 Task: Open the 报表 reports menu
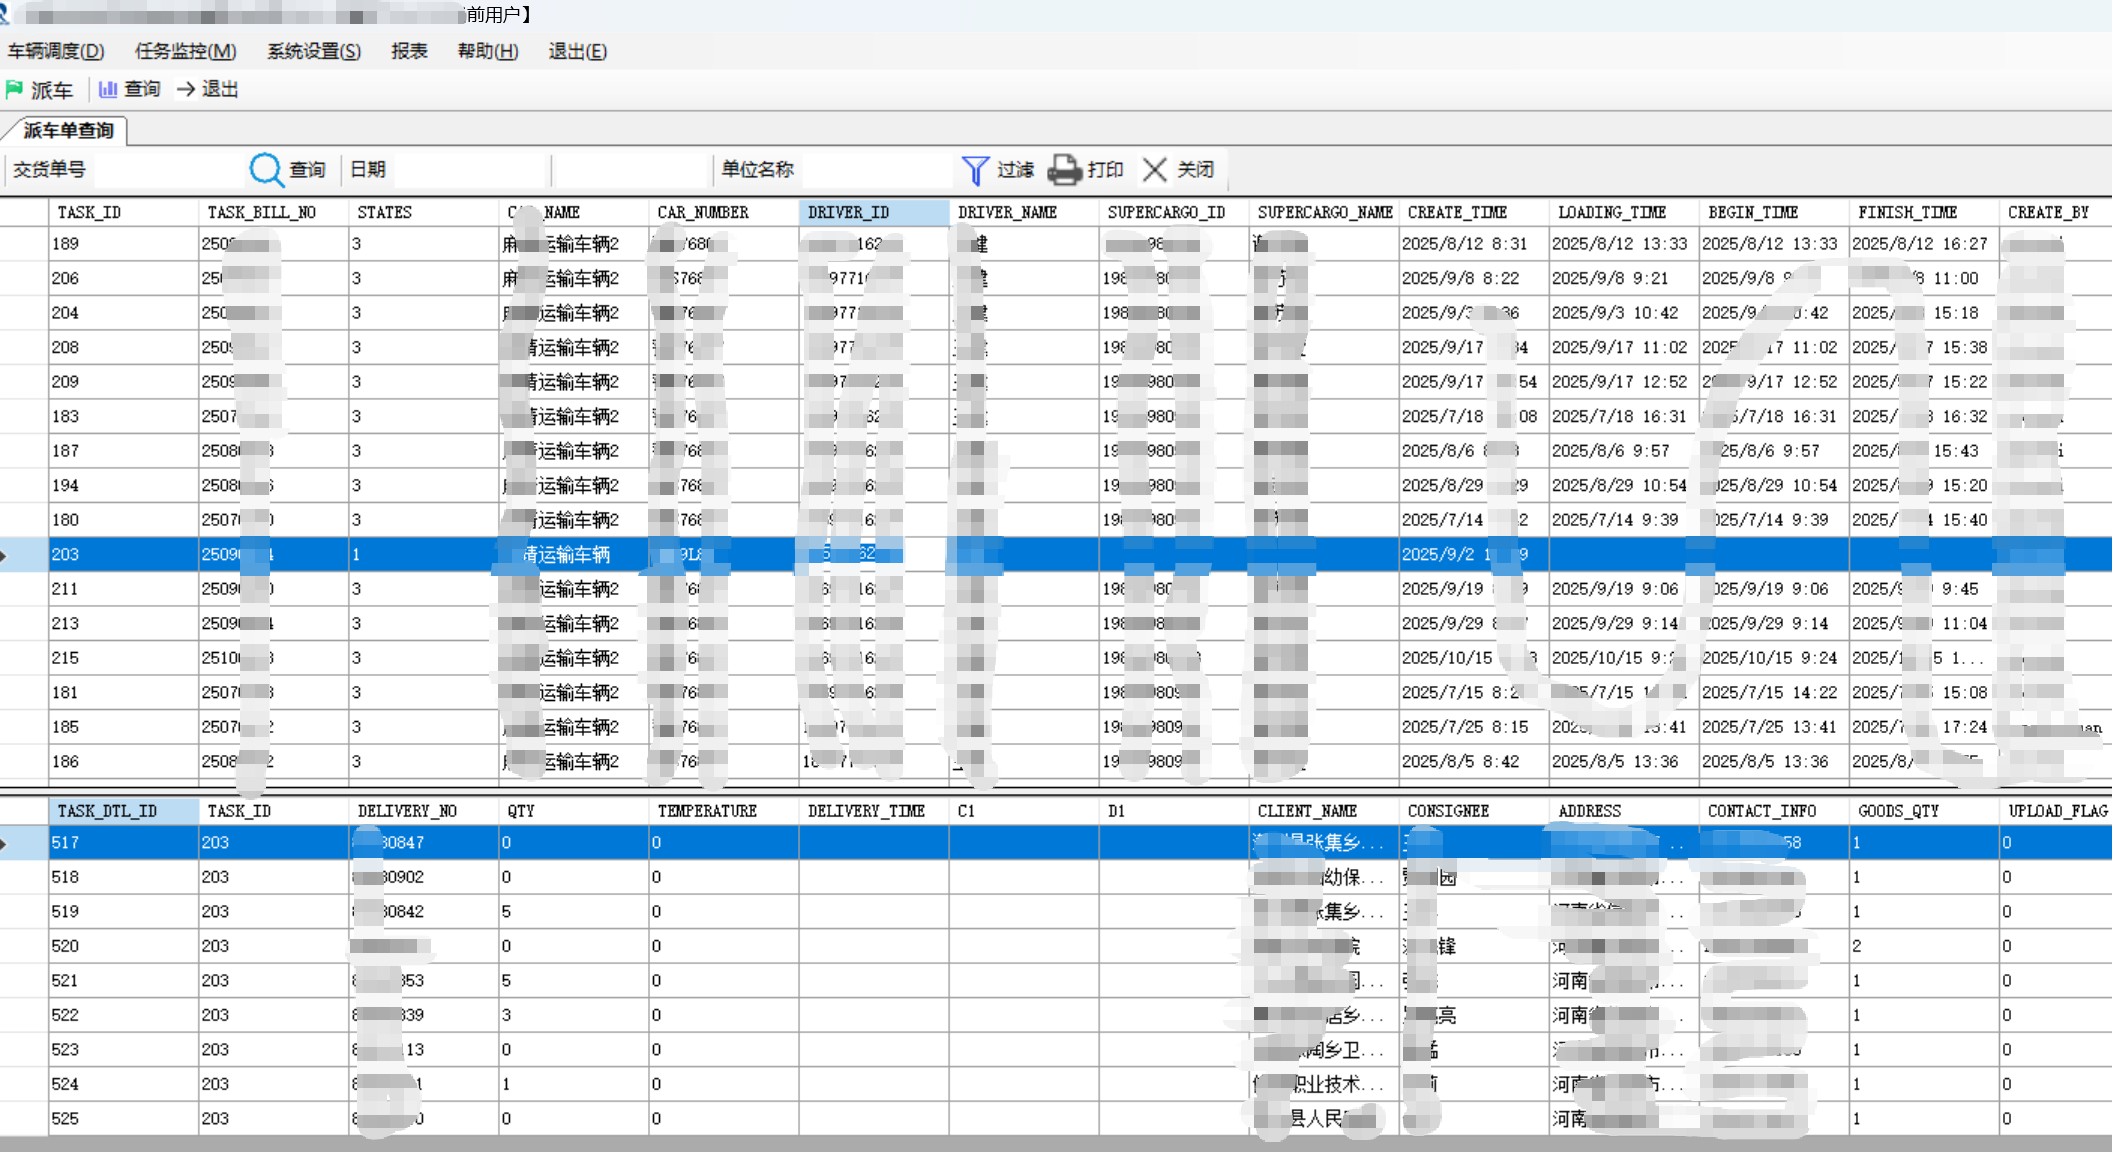click(x=409, y=52)
